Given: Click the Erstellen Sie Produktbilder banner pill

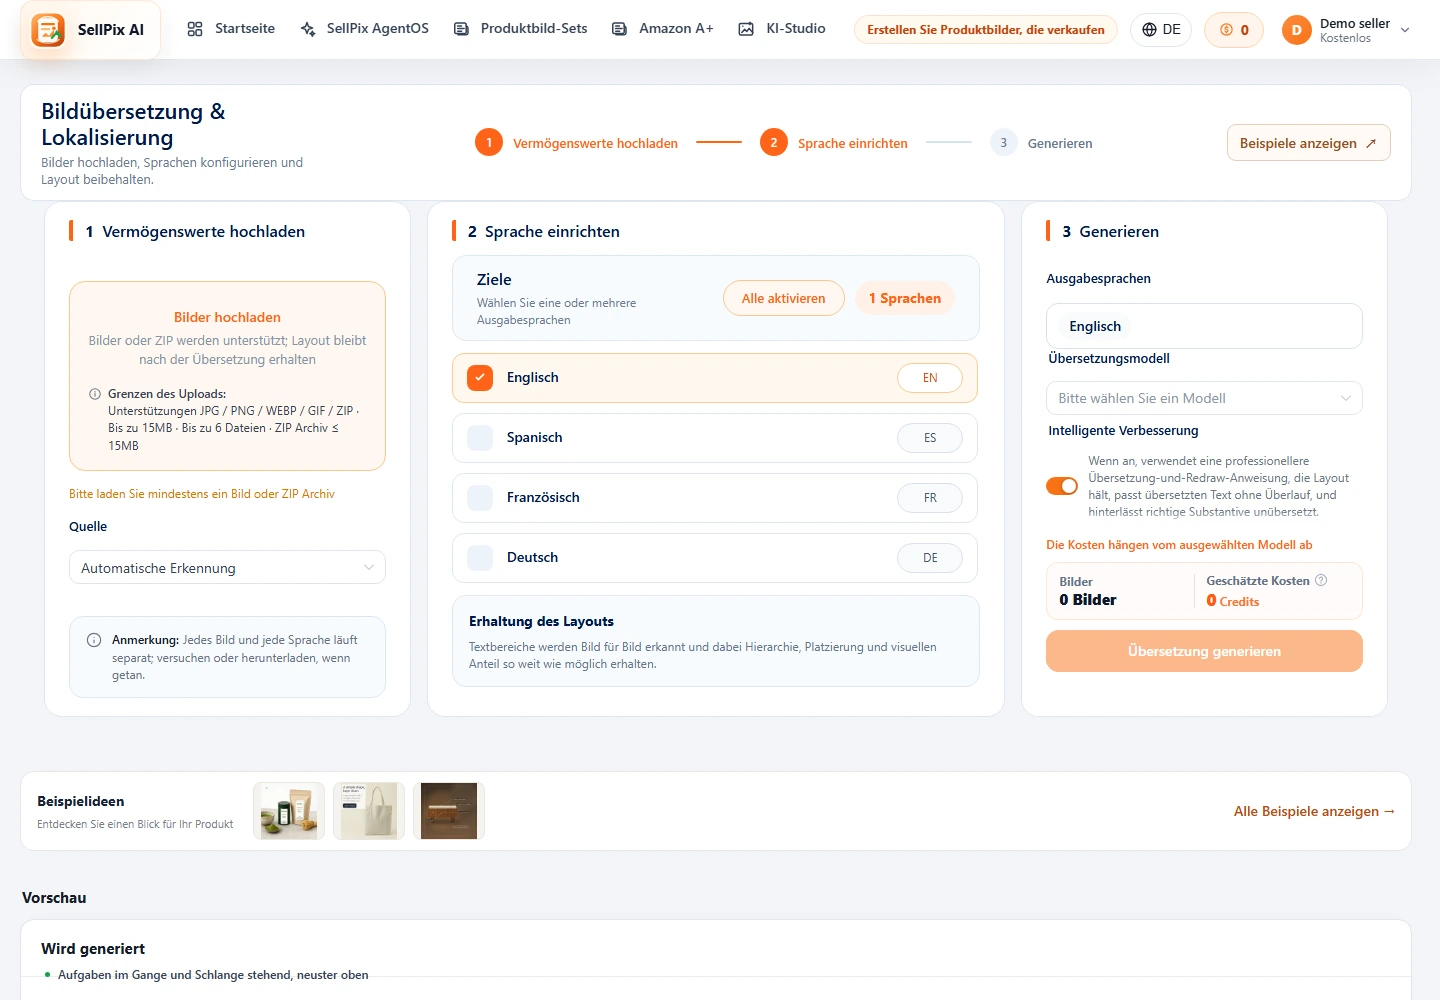Looking at the screenshot, I should click(x=986, y=30).
